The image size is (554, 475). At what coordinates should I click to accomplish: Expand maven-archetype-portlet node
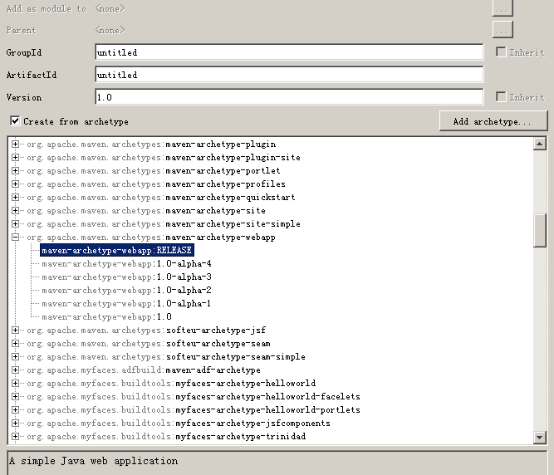(x=15, y=171)
